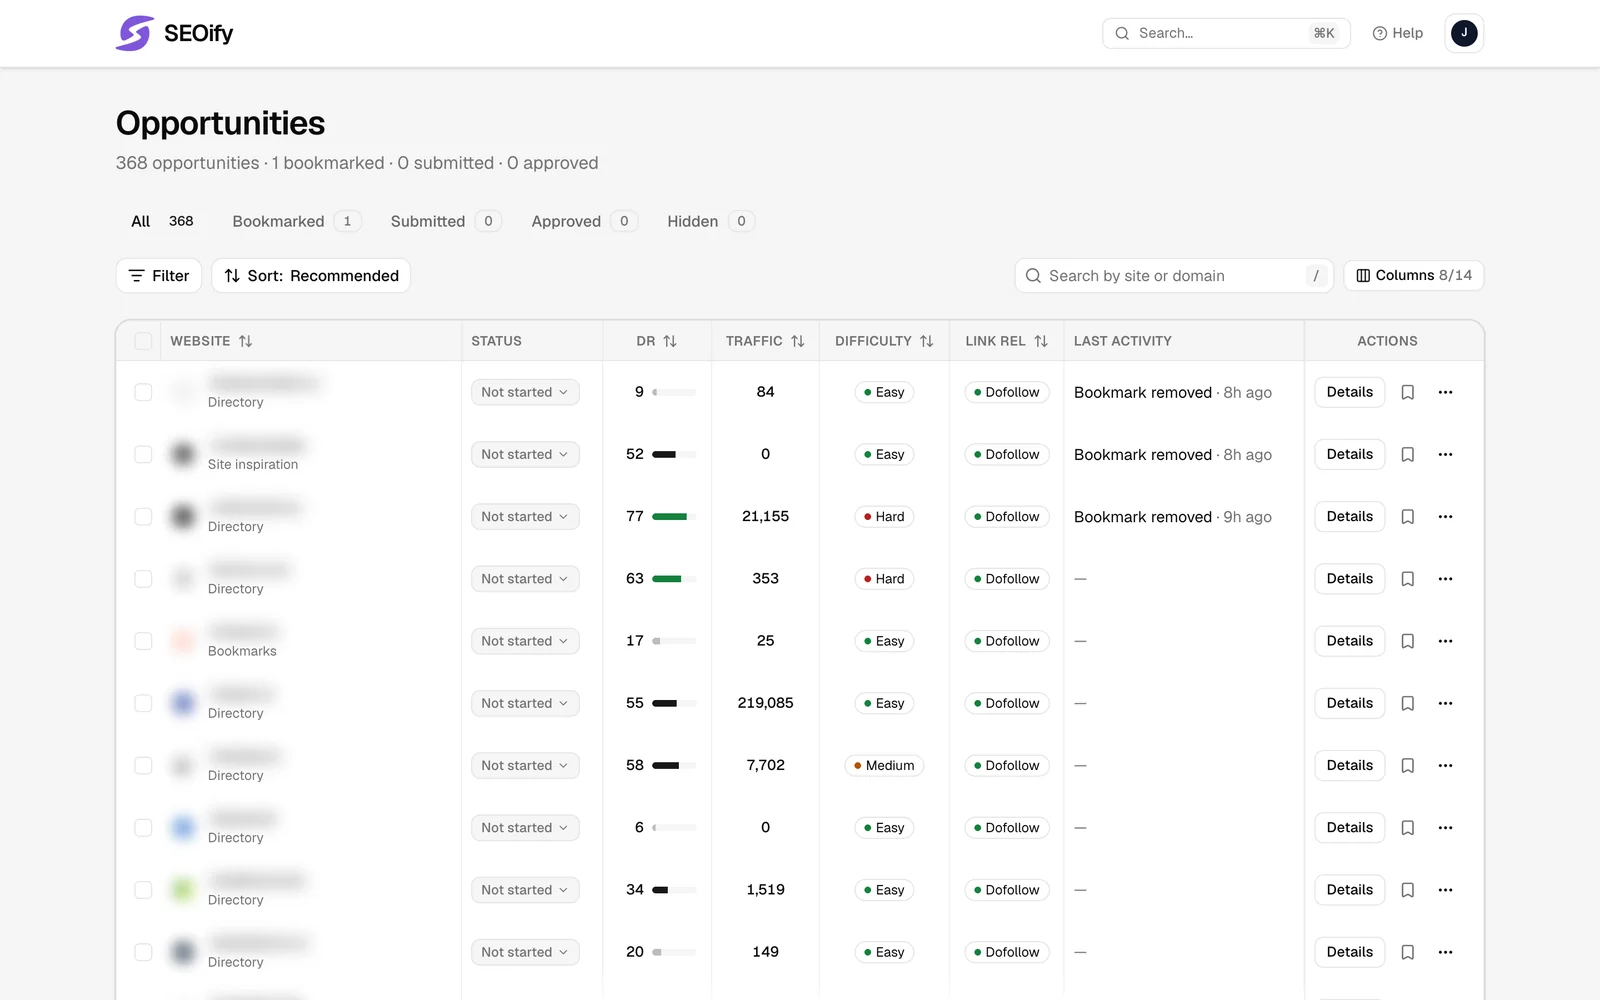Select the checkbox for DR 63 row
Viewport: 1600px width, 1000px height.
[143, 579]
